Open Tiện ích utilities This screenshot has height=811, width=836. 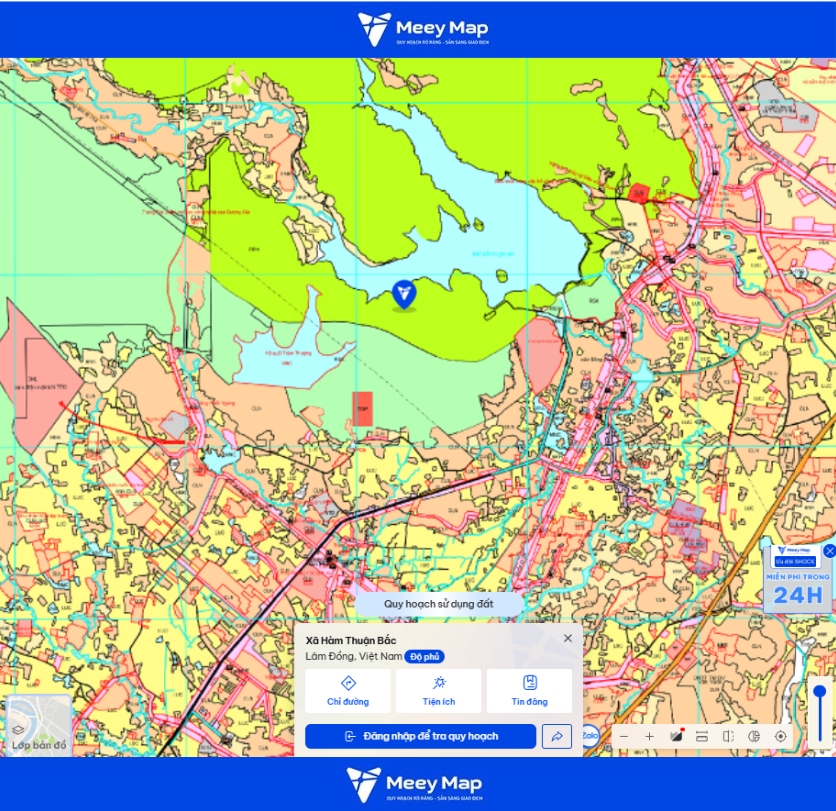[439, 691]
